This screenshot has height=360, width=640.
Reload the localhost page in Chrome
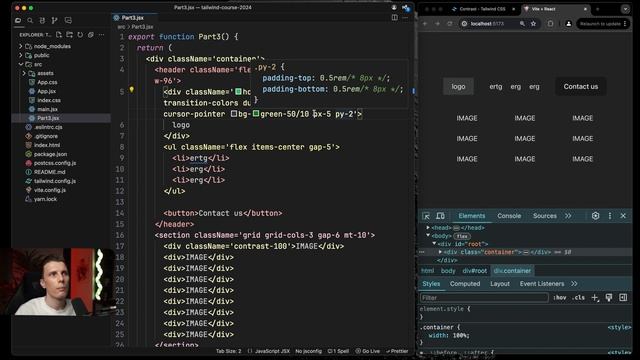coord(450,24)
